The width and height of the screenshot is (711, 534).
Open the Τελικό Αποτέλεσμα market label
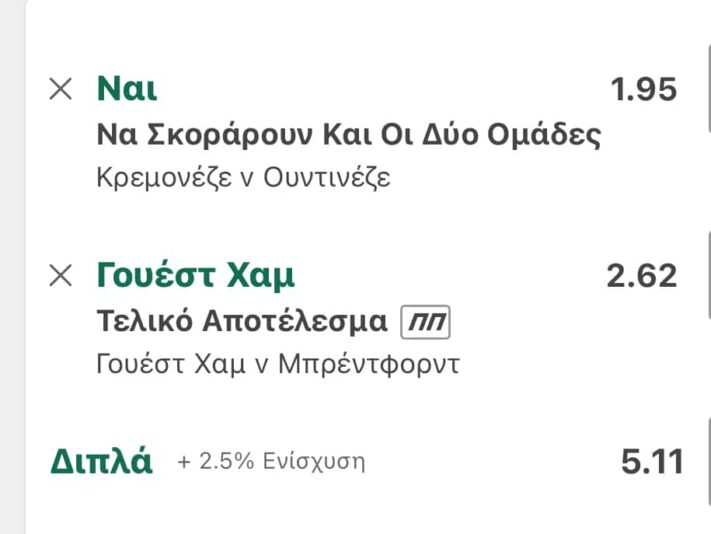(242, 321)
